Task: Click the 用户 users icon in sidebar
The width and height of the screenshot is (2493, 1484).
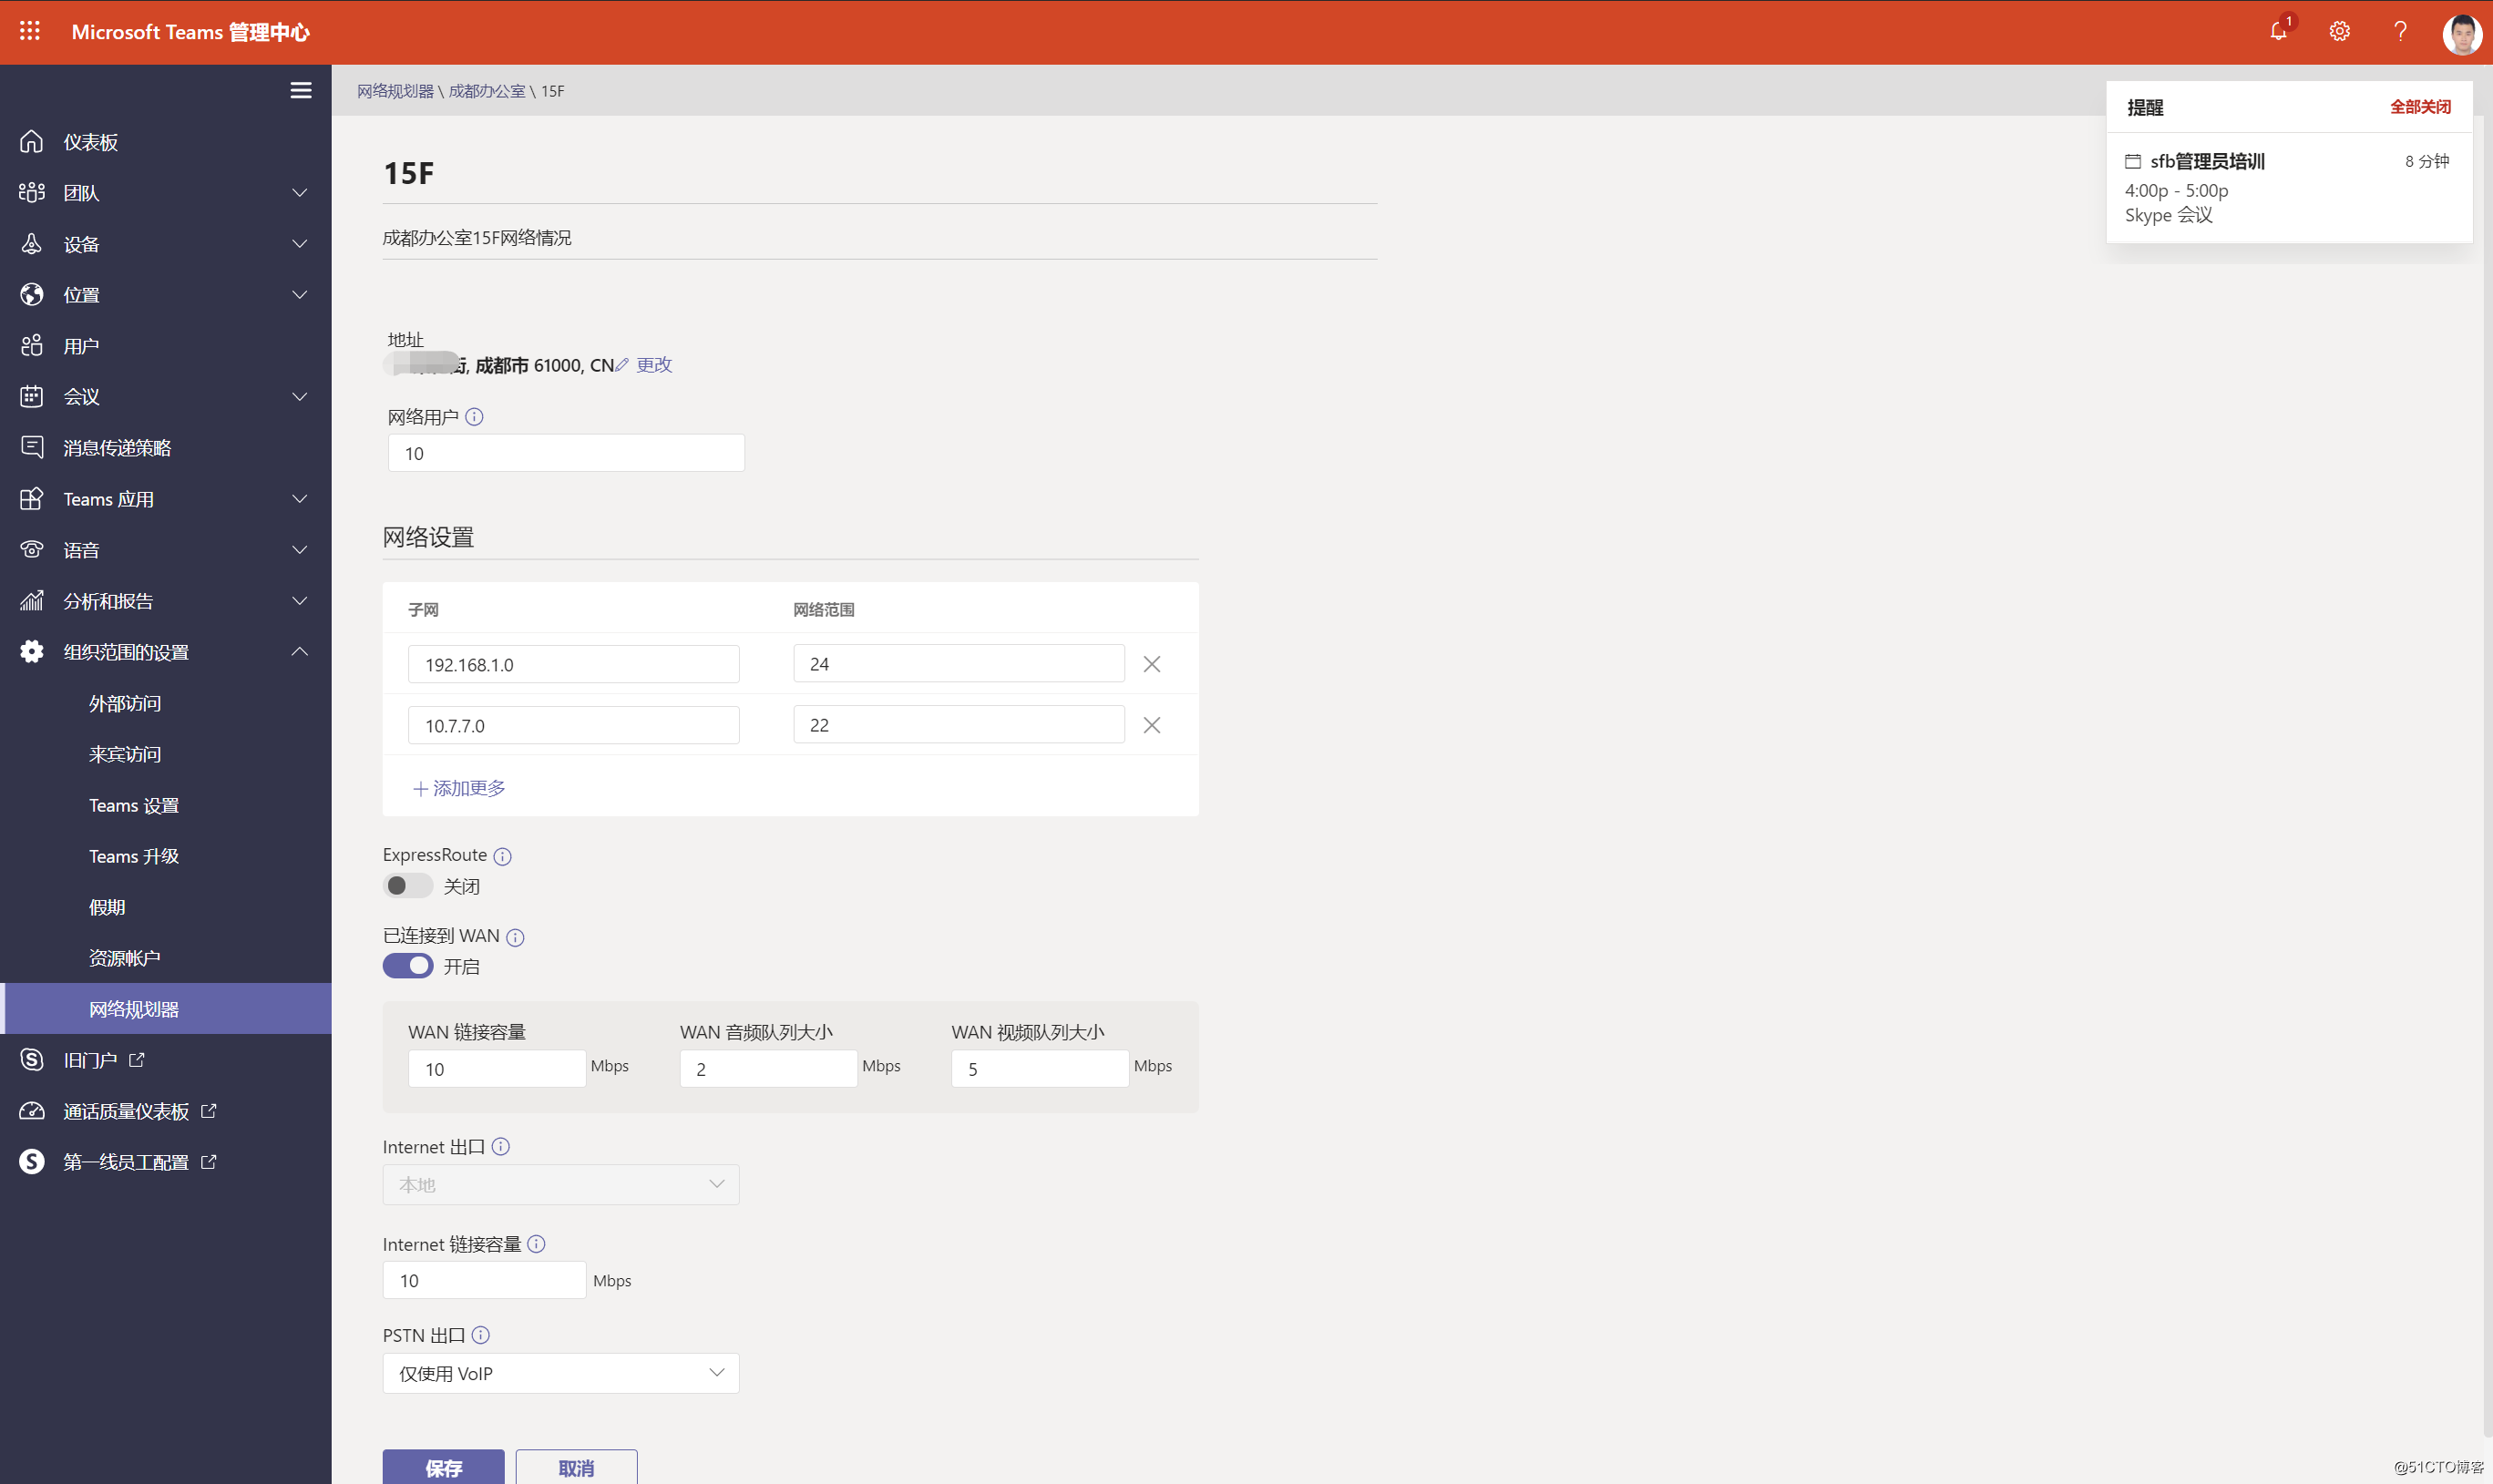Action: coord(32,344)
